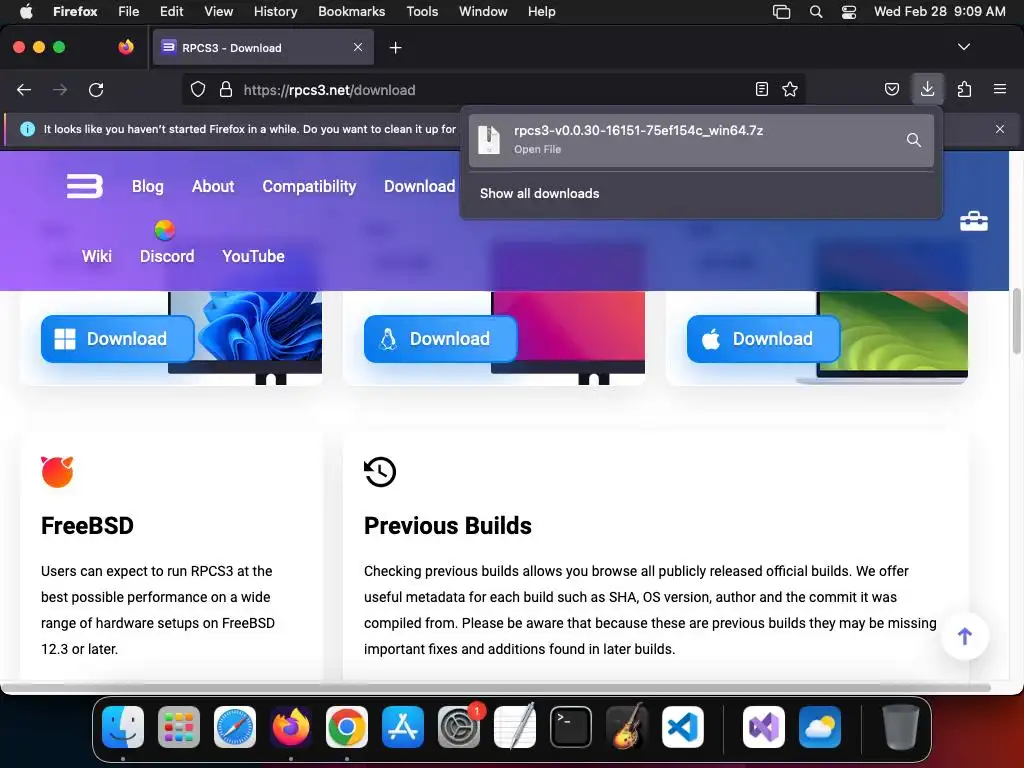Image resolution: width=1024 pixels, height=768 pixels.
Task: Open the Apple menu
Action: (26, 12)
